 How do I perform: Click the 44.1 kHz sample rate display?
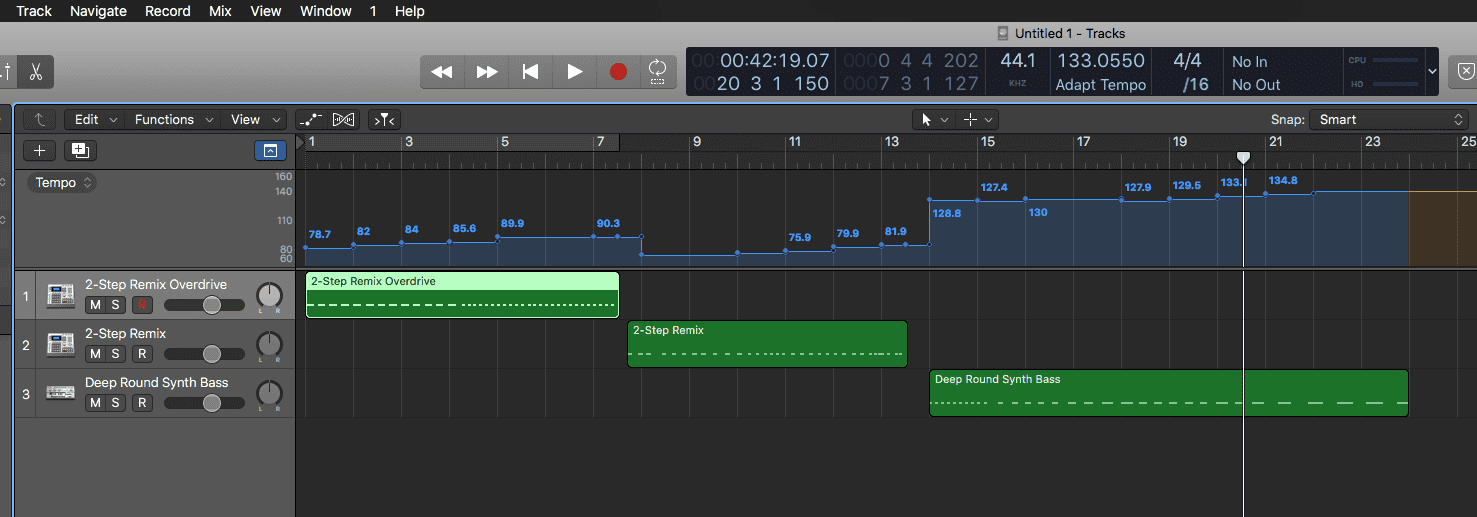(x=1018, y=61)
